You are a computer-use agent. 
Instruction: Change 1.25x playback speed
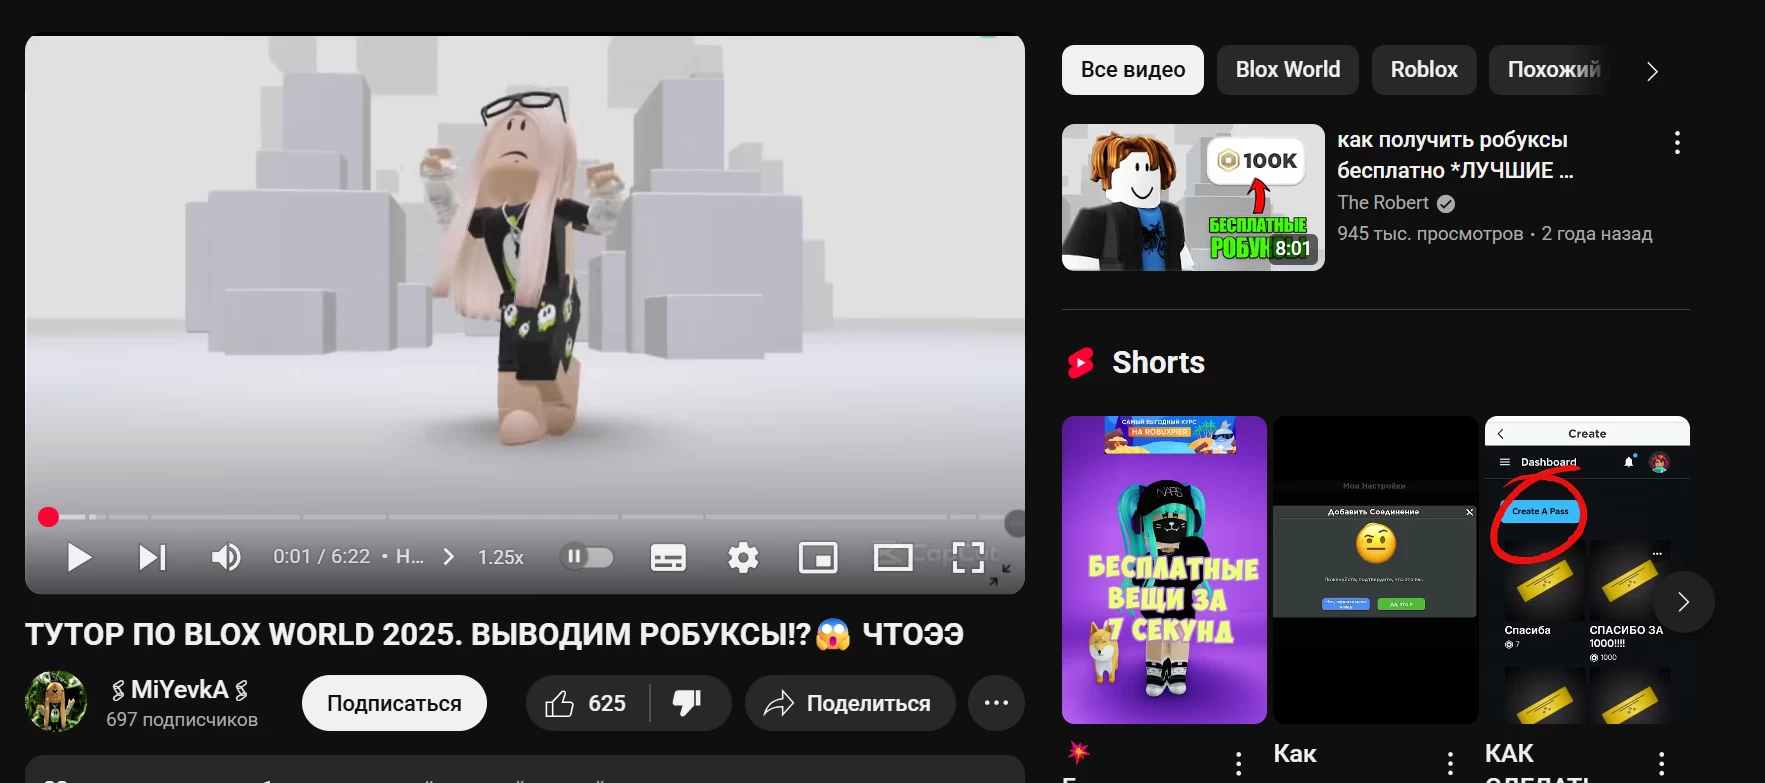coord(500,557)
